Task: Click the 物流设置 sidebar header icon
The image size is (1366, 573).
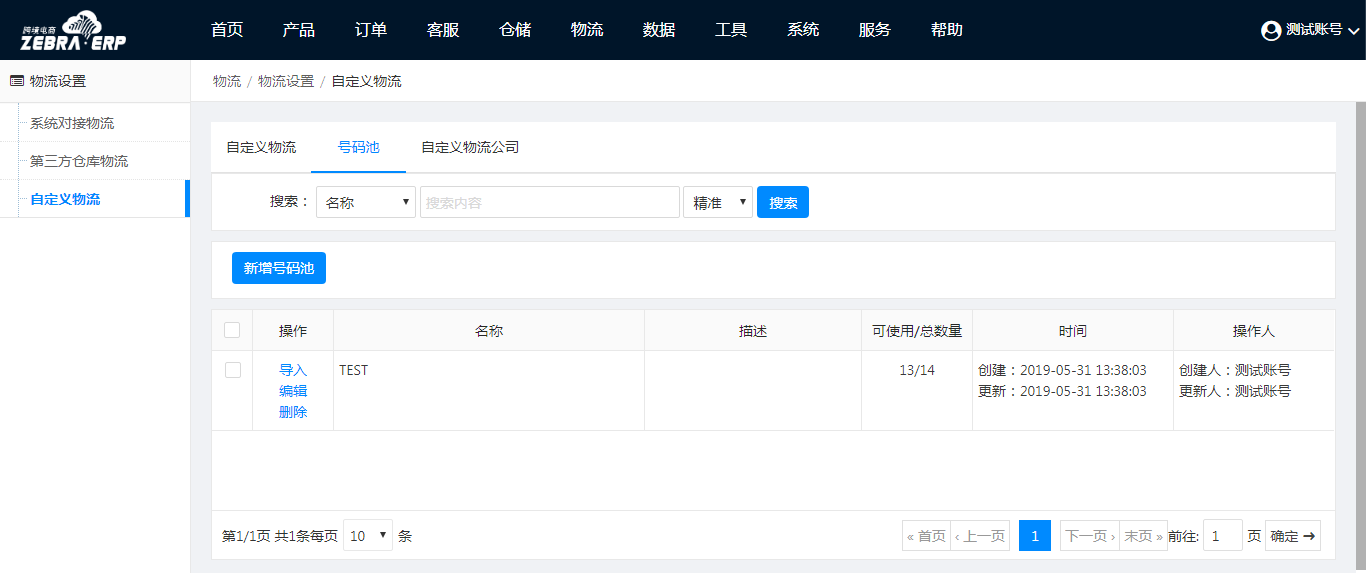Action: click(x=16, y=81)
